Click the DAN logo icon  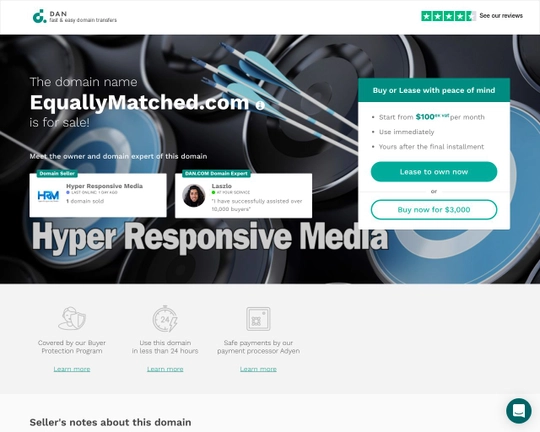40,16
